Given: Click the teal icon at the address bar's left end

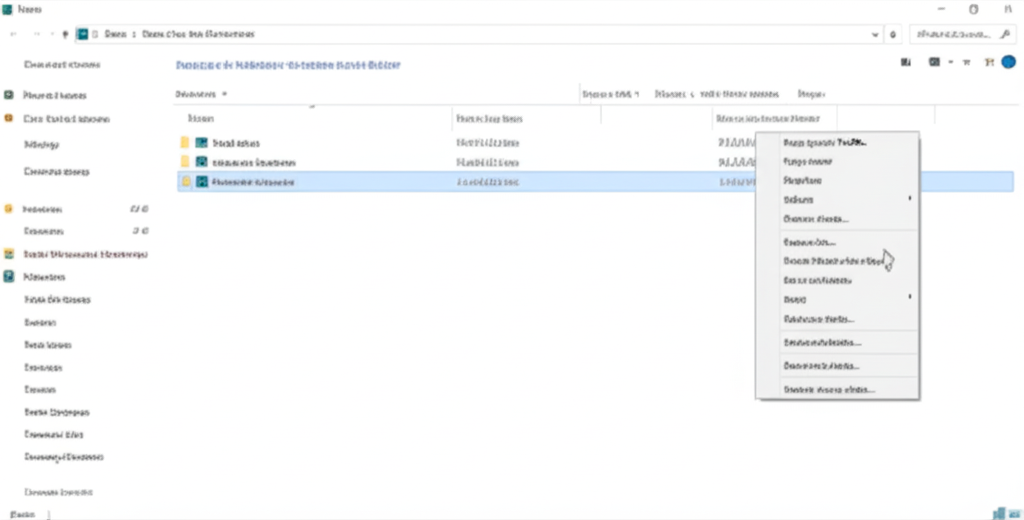Looking at the screenshot, I should pos(82,34).
